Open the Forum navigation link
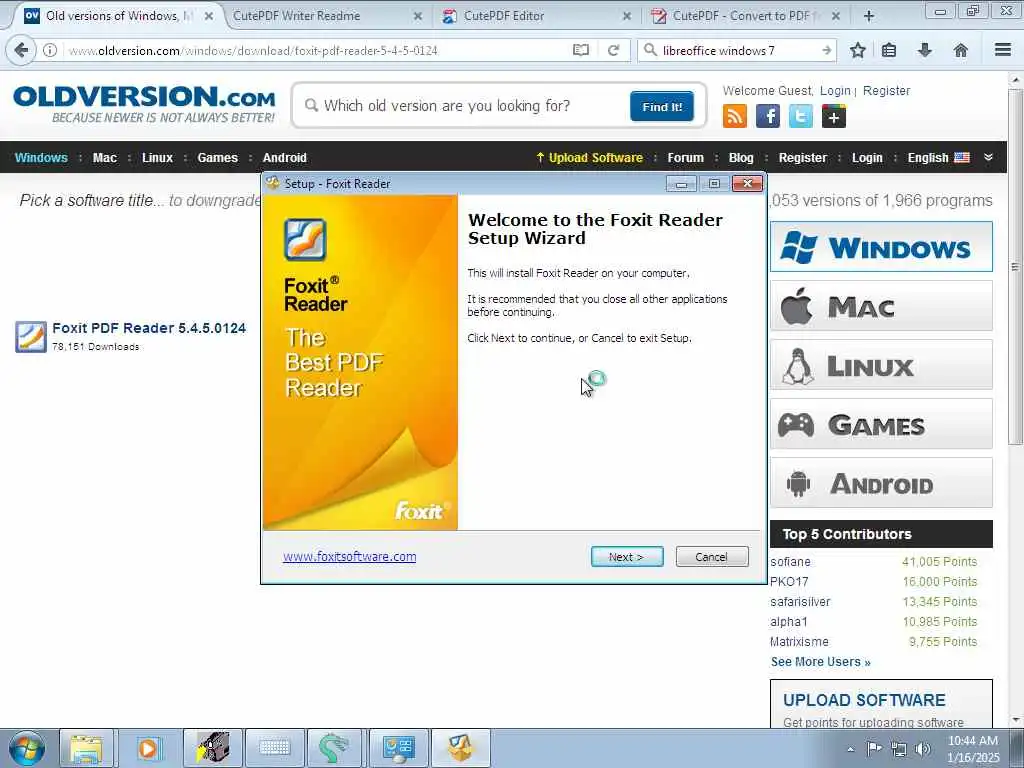The height and width of the screenshot is (768, 1024). (x=686, y=157)
